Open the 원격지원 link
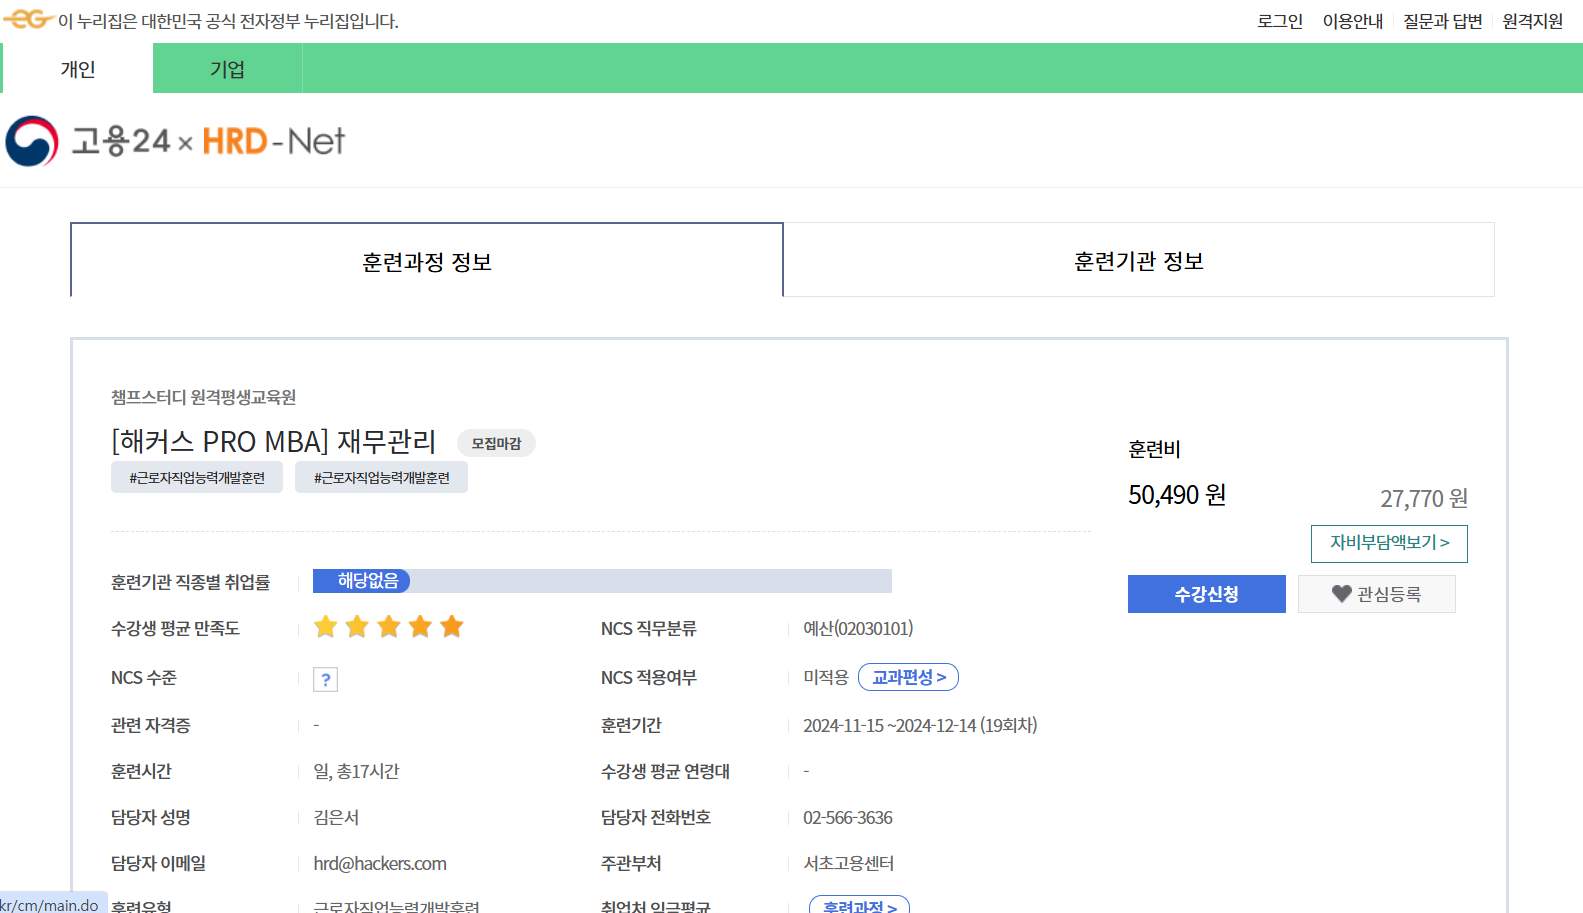Screen dimensions: 1583x913 click(1532, 21)
